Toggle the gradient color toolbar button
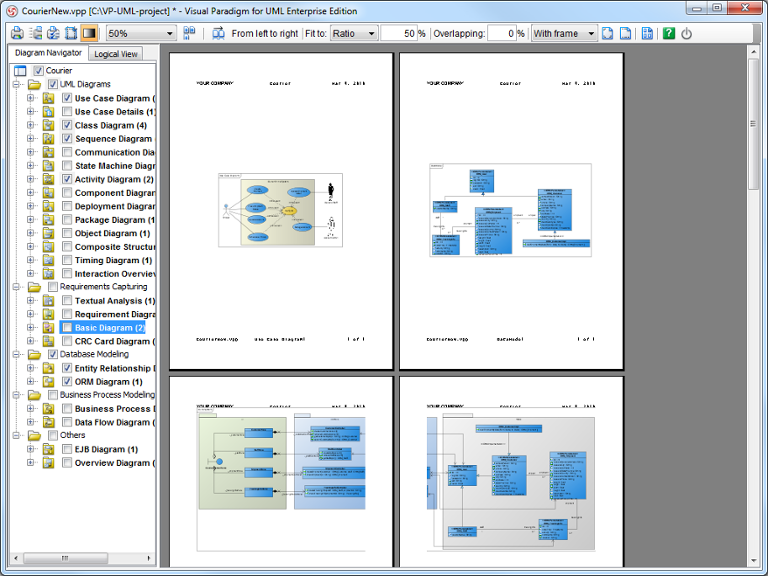Image resolution: width=768 pixels, height=576 pixels. (89, 33)
